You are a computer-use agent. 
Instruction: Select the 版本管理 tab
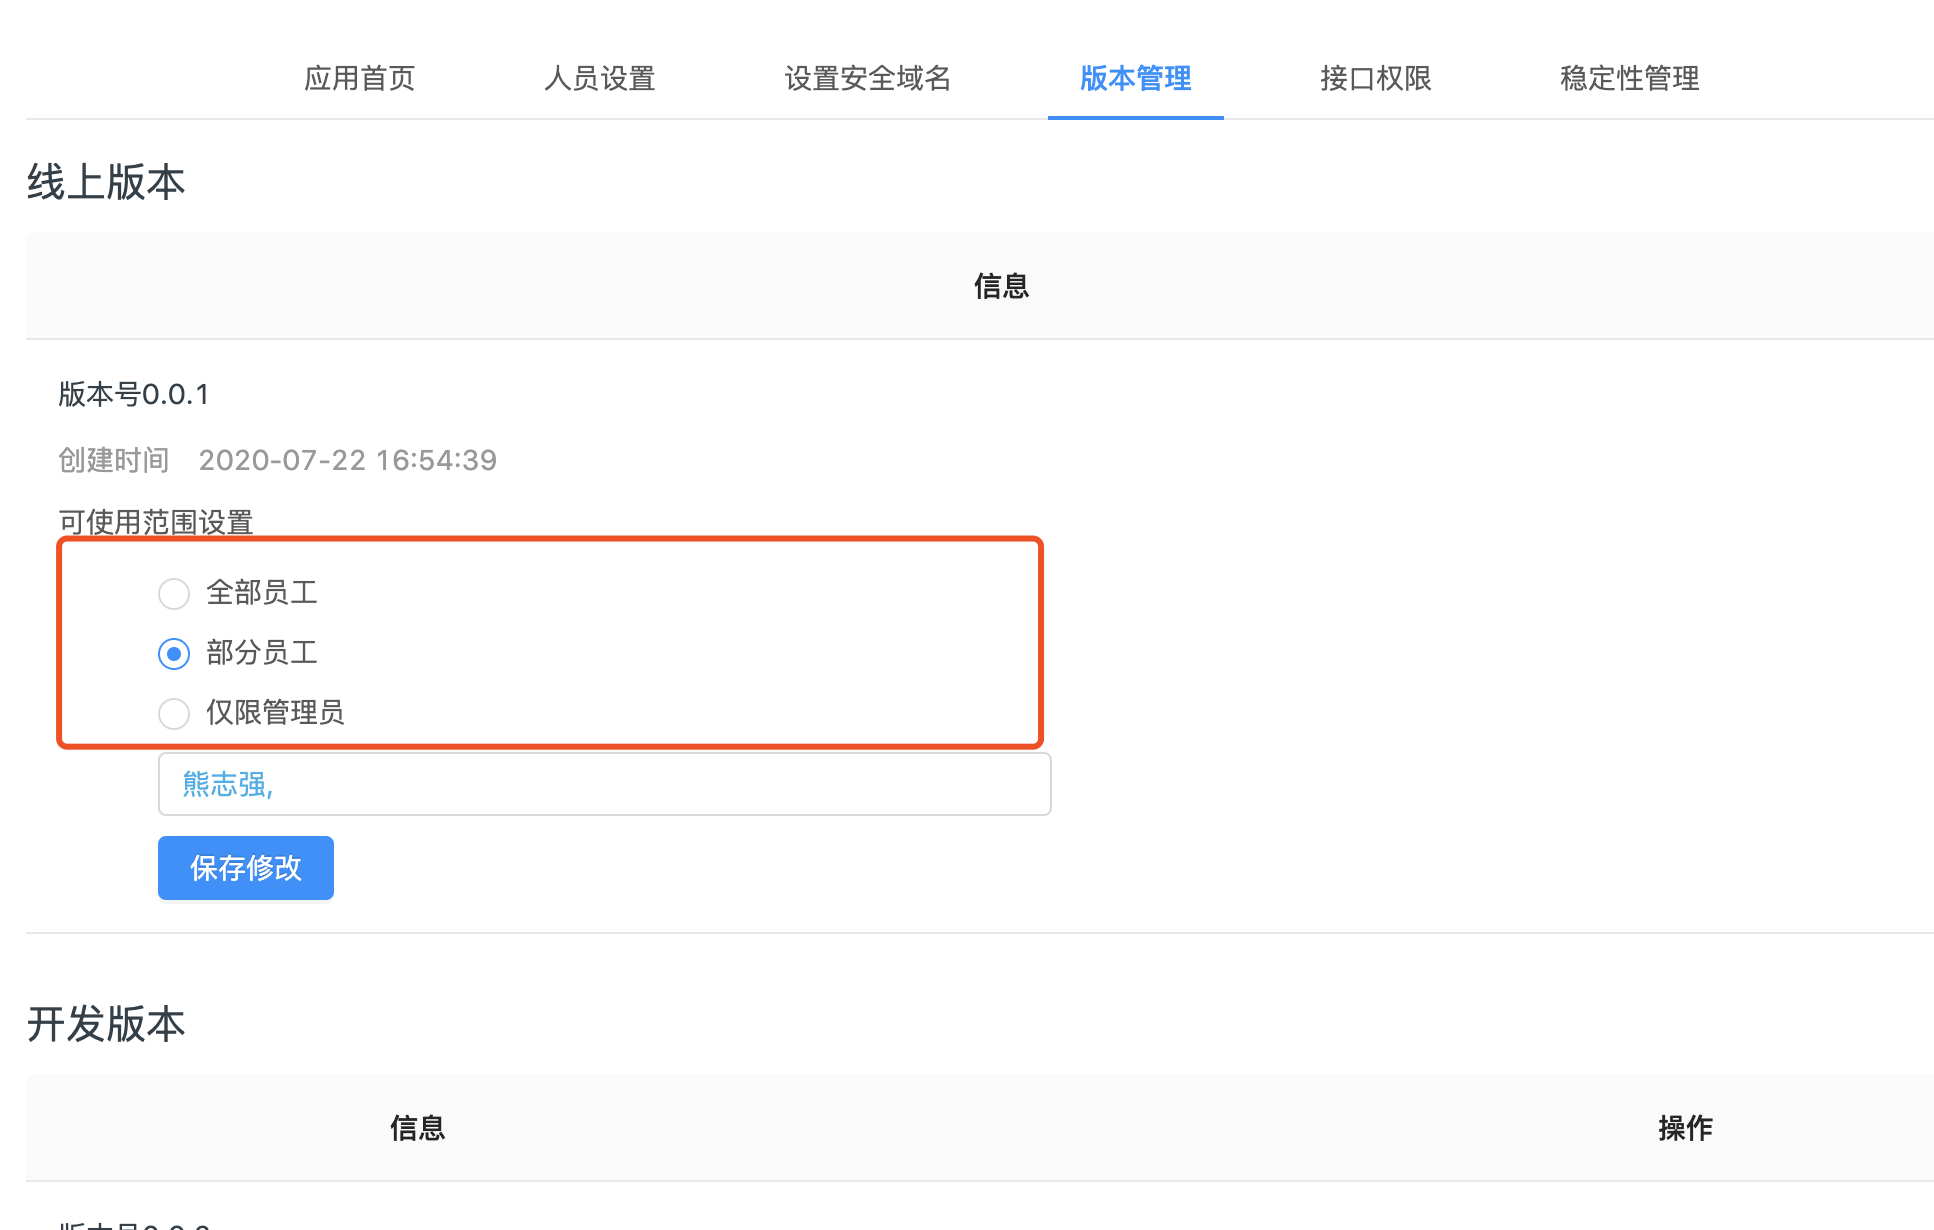click(x=1135, y=78)
